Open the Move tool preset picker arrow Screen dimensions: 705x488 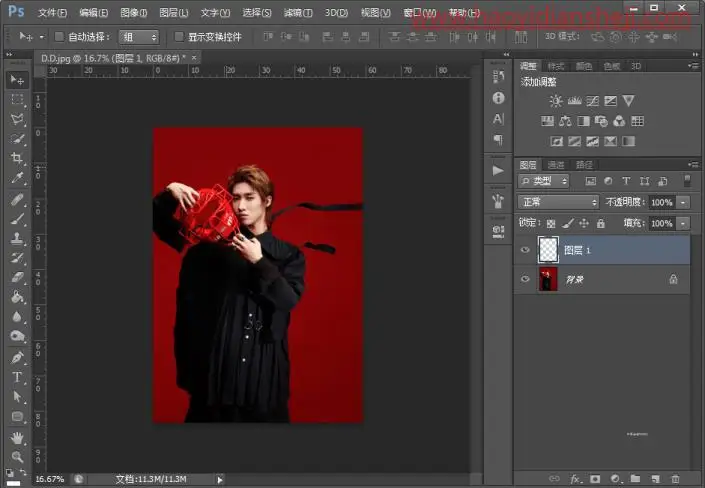42,37
